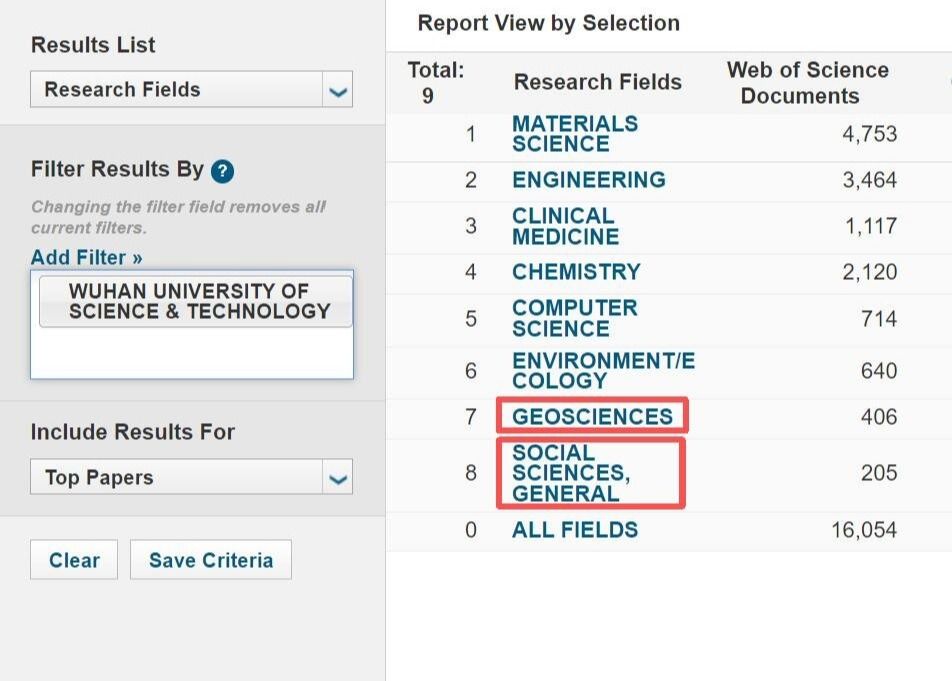Viewport: 952px width, 681px height.
Task: Select the Wuhan University filter tag
Action: click(x=196, y=301)
